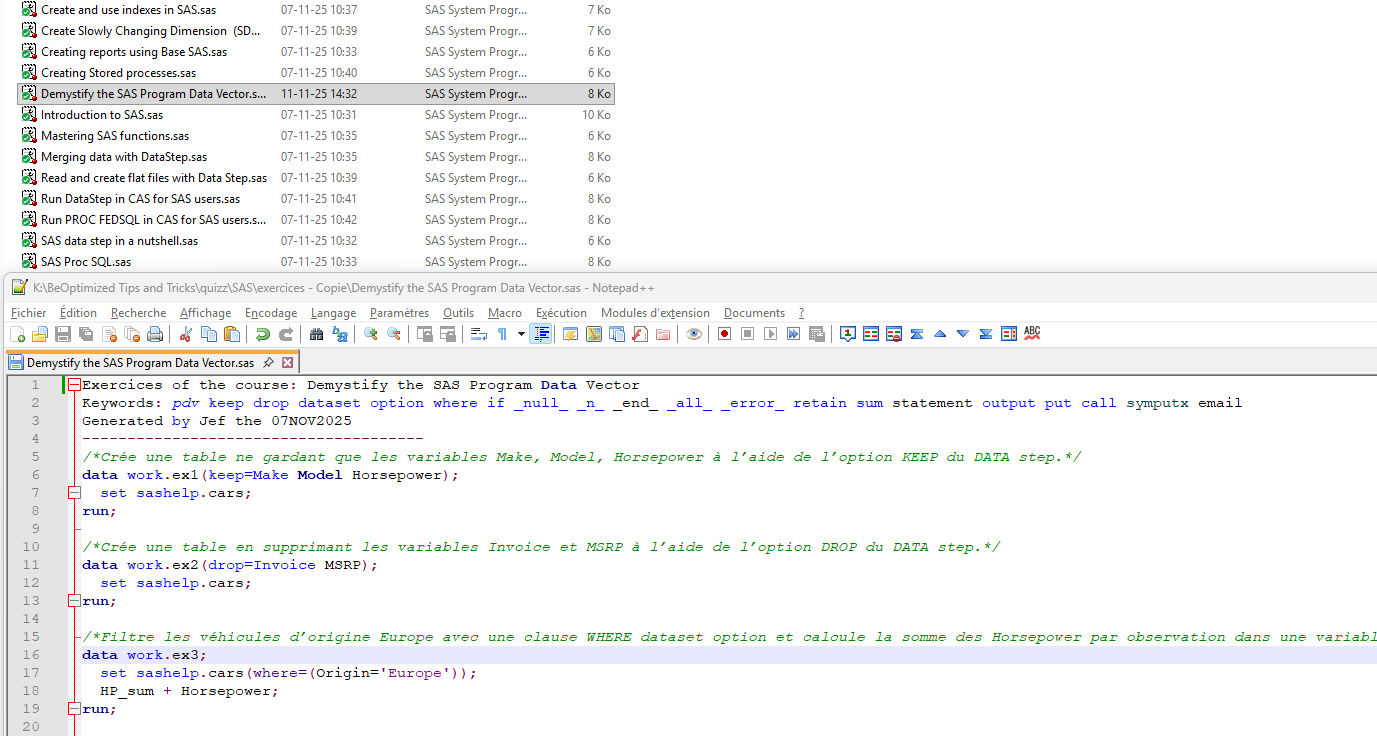
Task: Open the Modules d'extension menu
Action: pyautogui.click(x=655, y=313)
